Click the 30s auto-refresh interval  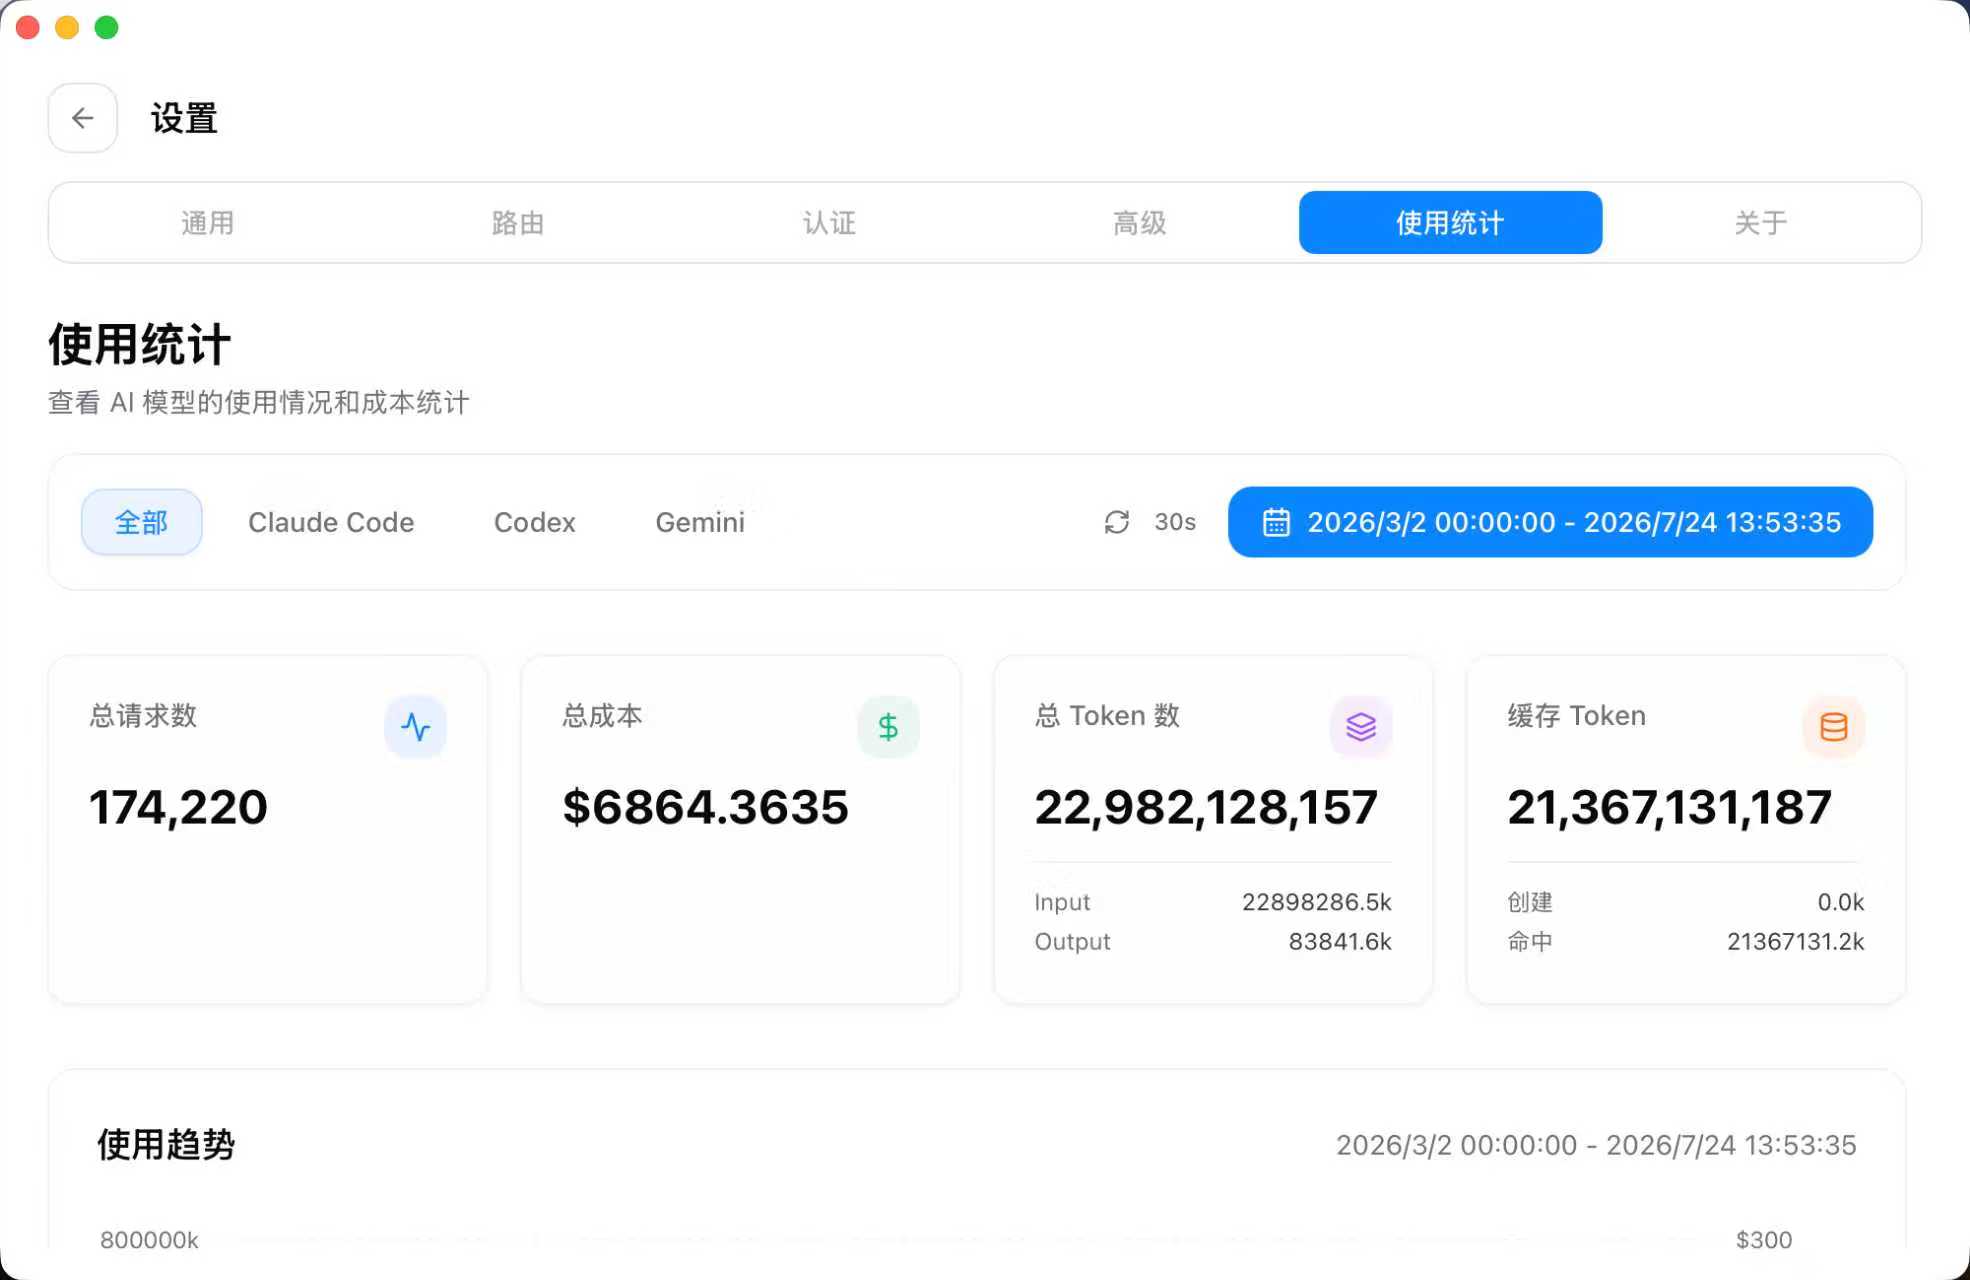point(1175,522)
